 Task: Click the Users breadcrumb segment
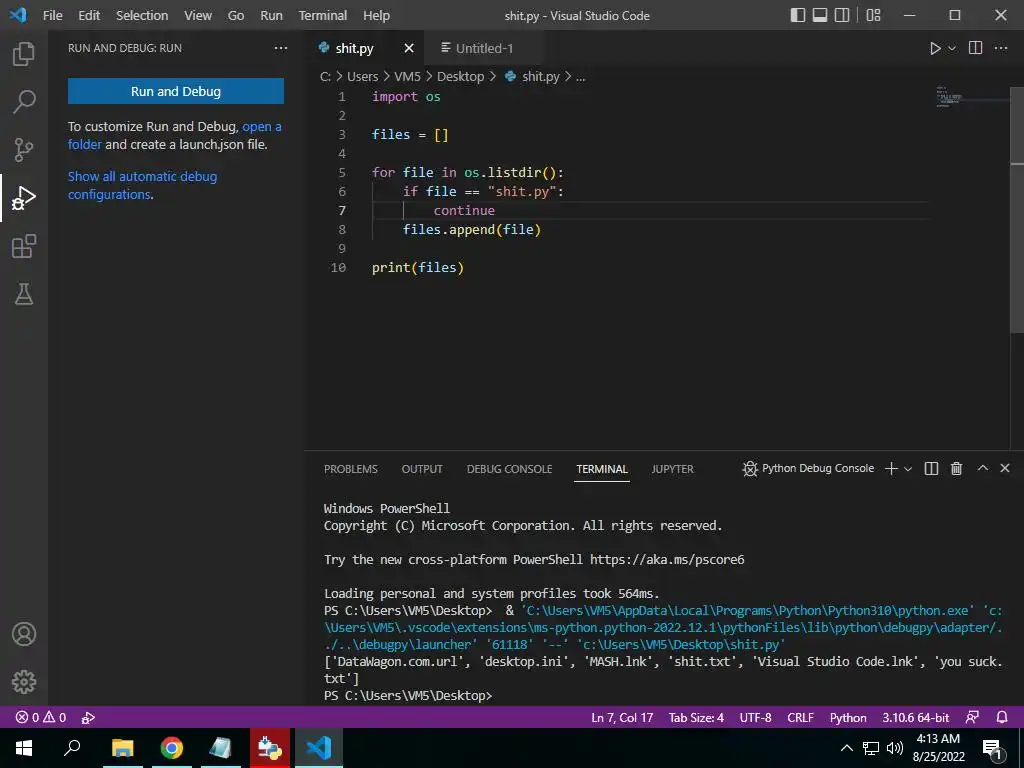pos(362,76)
